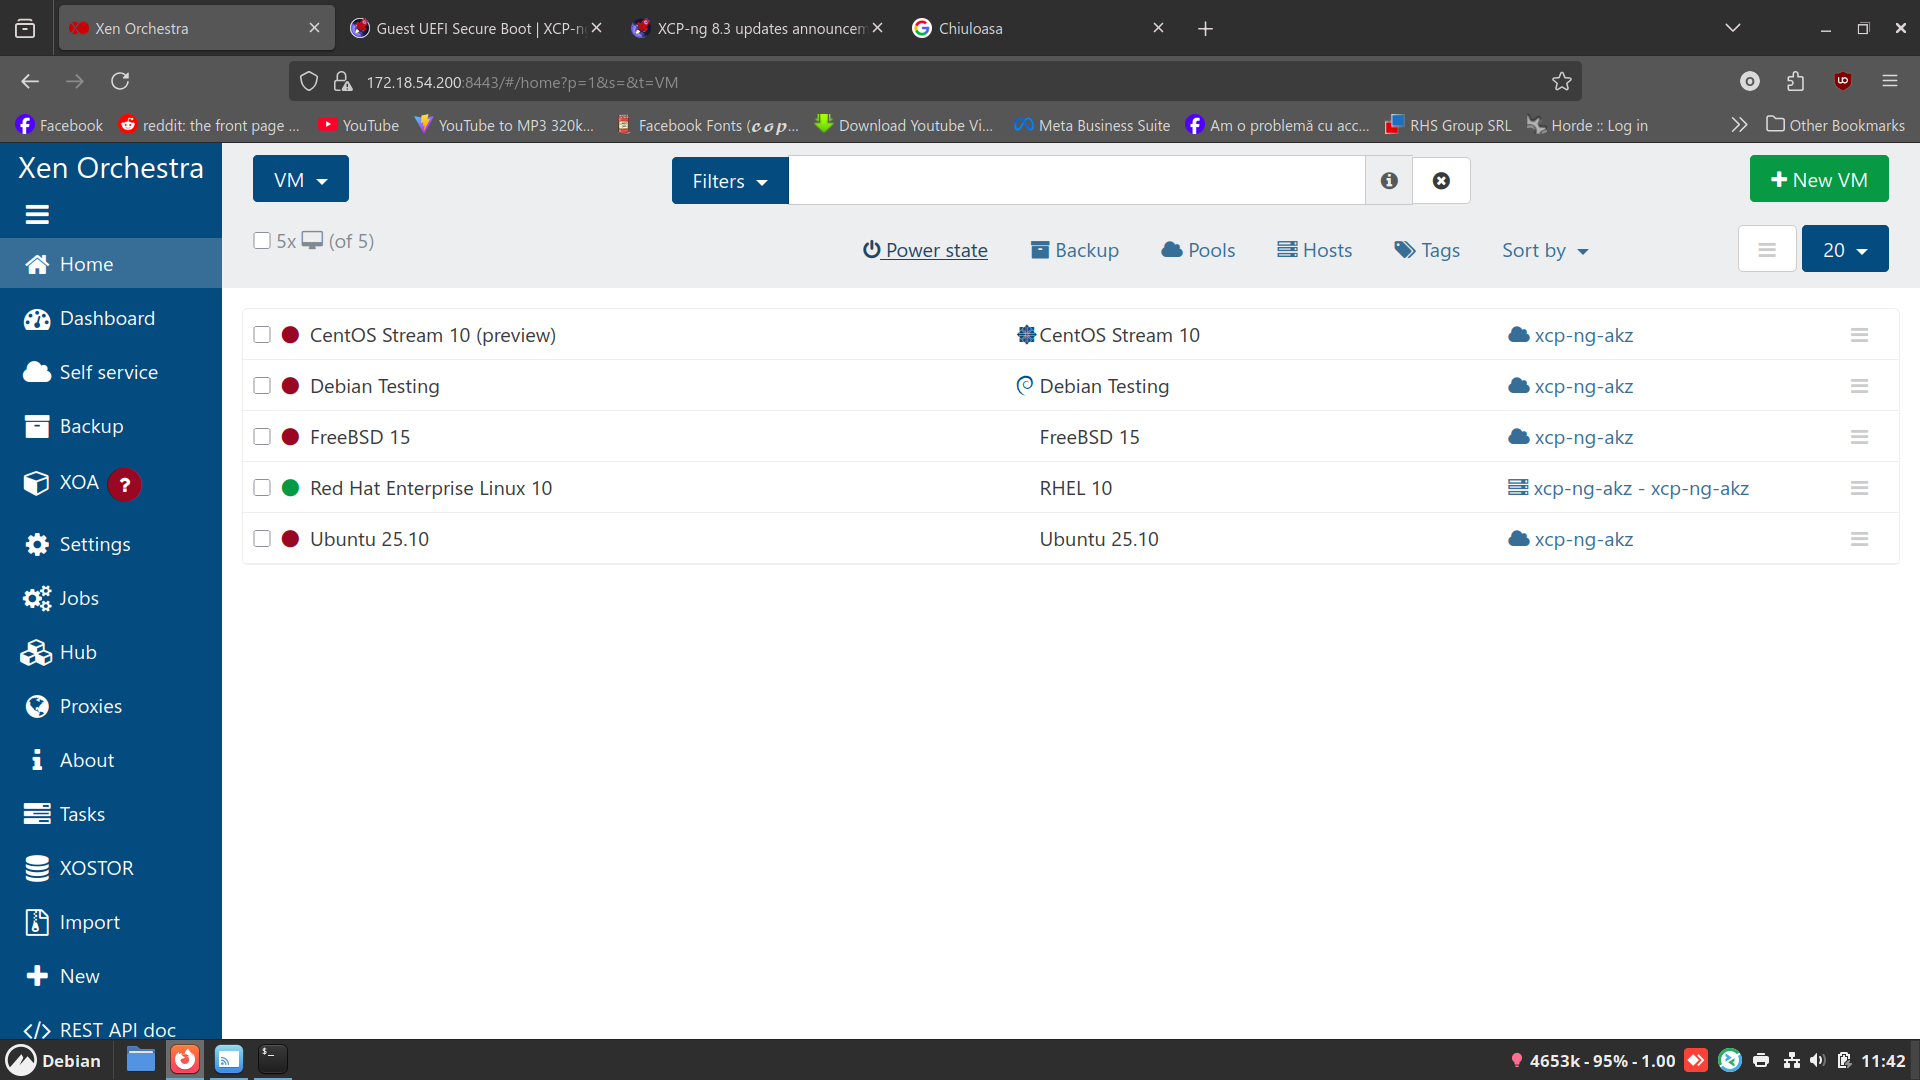1920x1080 pixels.
Task: Open the Red Hat Enterprise Linux 10 VM
Action: click(x=431, y=488)
